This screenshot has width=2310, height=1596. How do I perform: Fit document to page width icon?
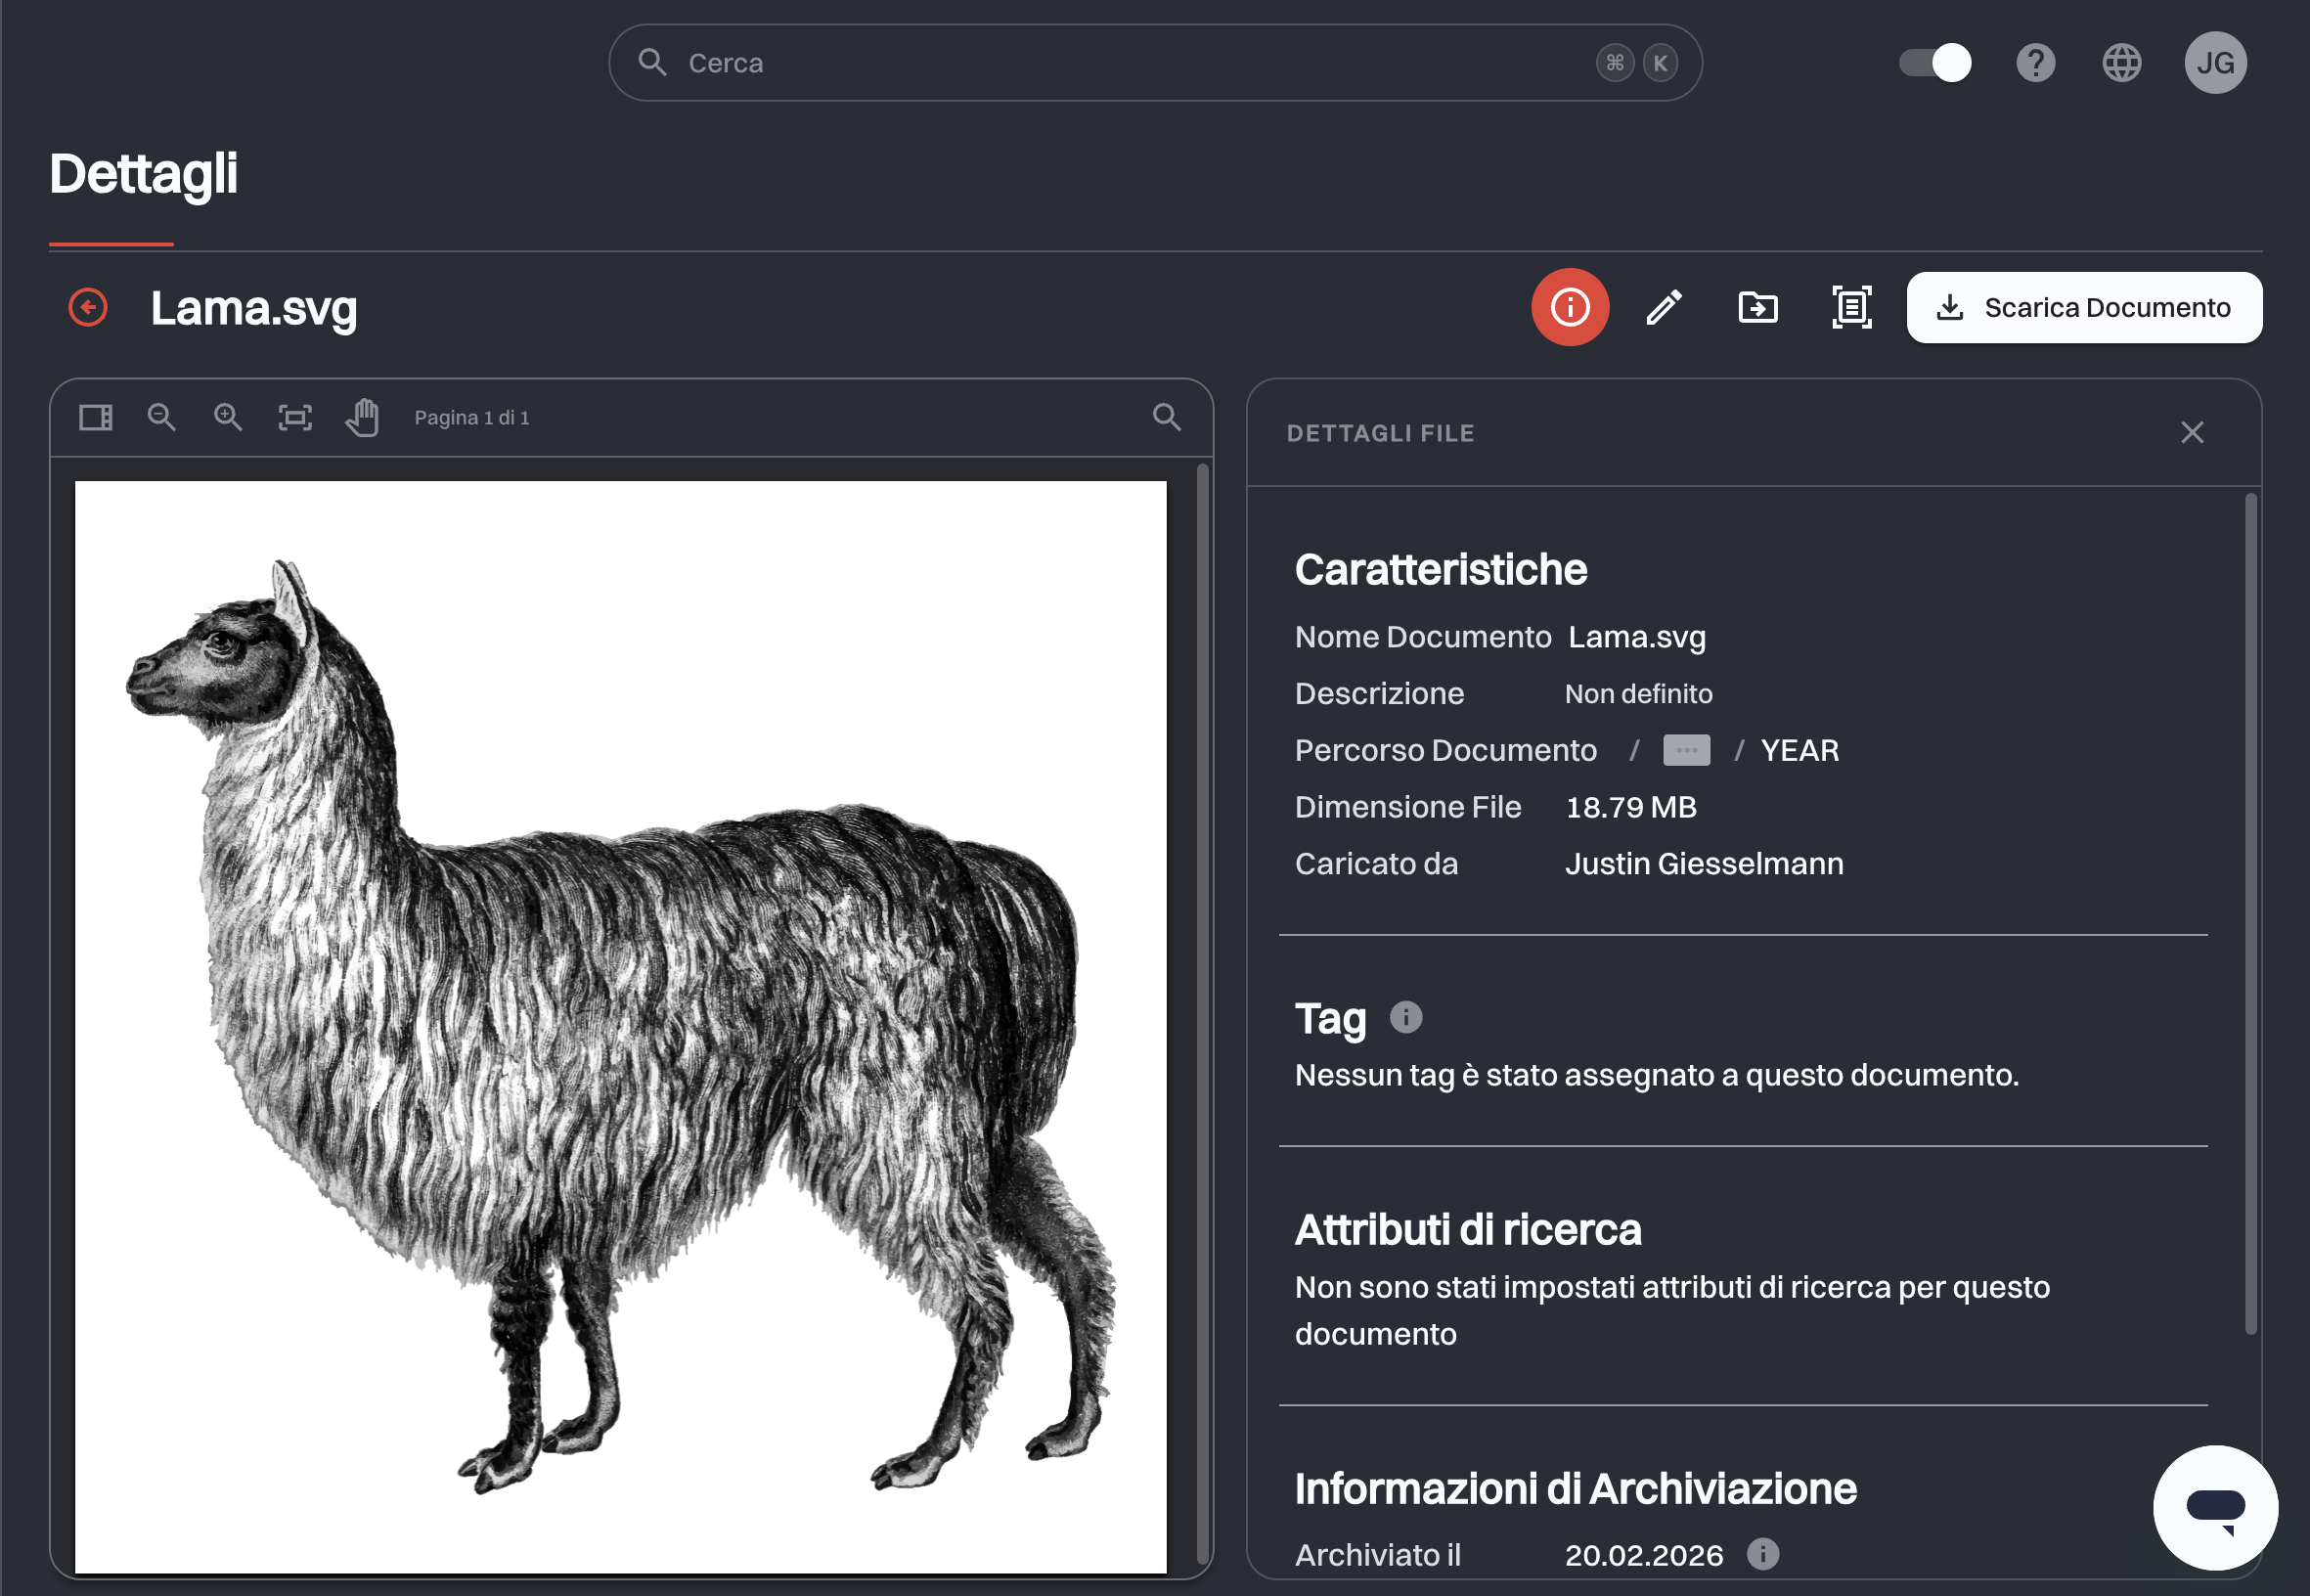click(x=295, y=417)
